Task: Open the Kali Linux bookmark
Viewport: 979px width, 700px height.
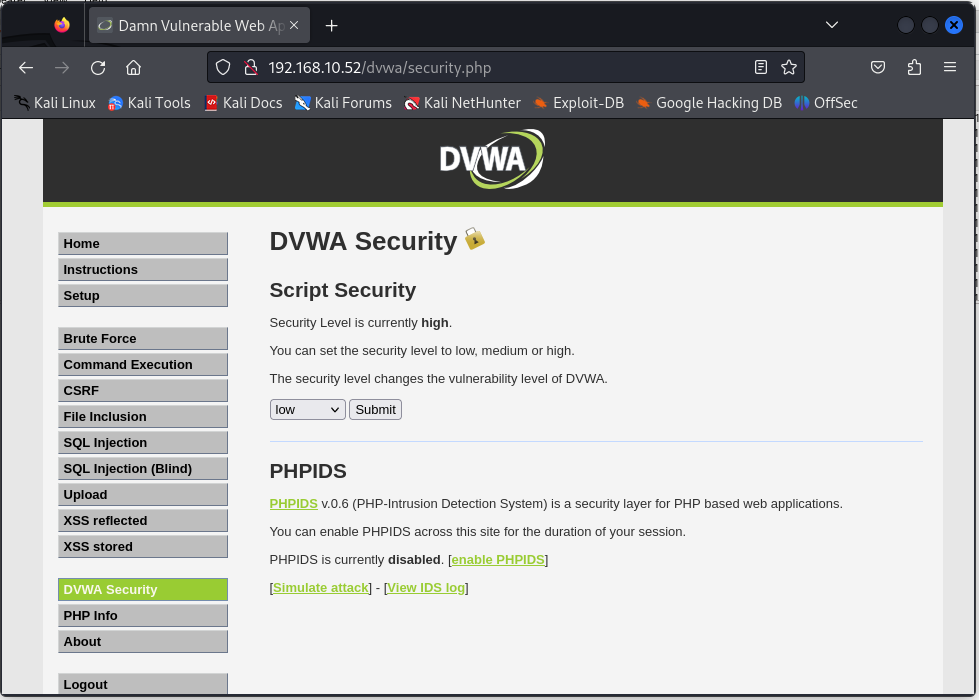Action: (x=55, y=103)
